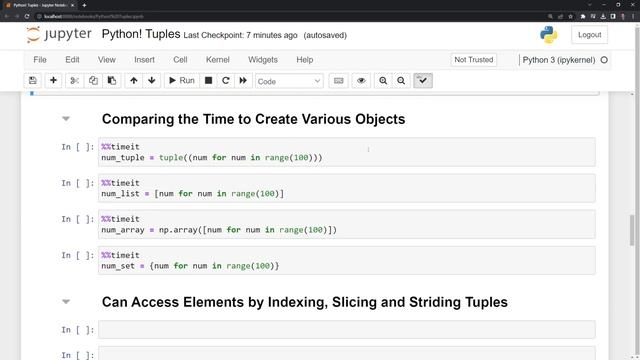Screen dimensions: 640x360
Task: Paste cells below icon
Action: click(x=111, y=81)
